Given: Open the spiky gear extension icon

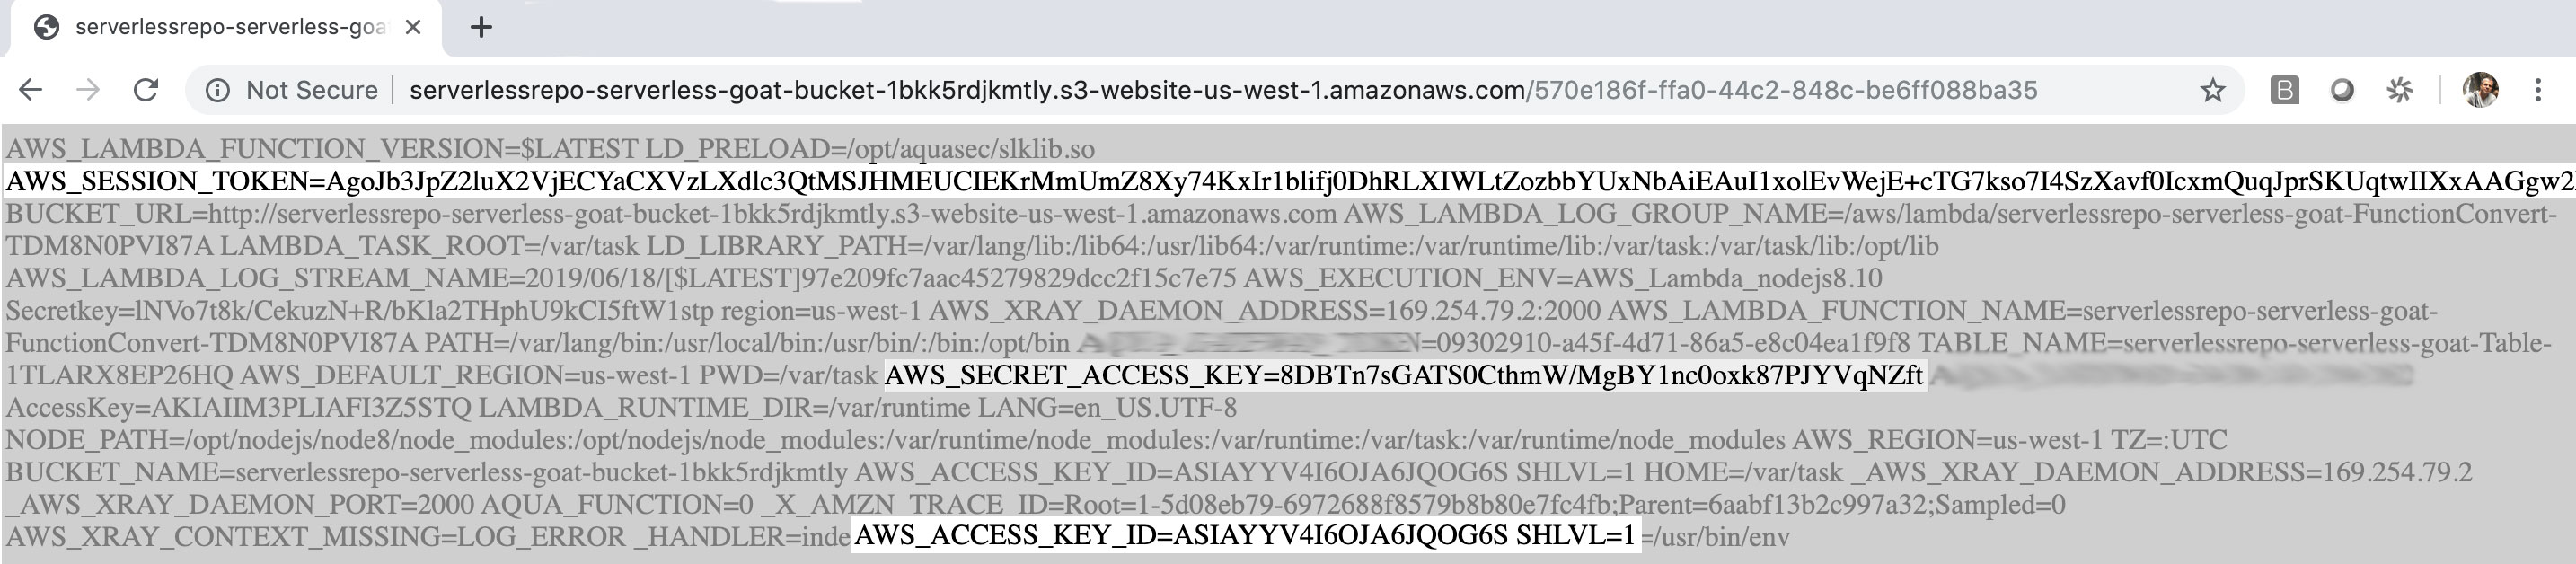Looking at the screenshot, I should point(2400,90).
